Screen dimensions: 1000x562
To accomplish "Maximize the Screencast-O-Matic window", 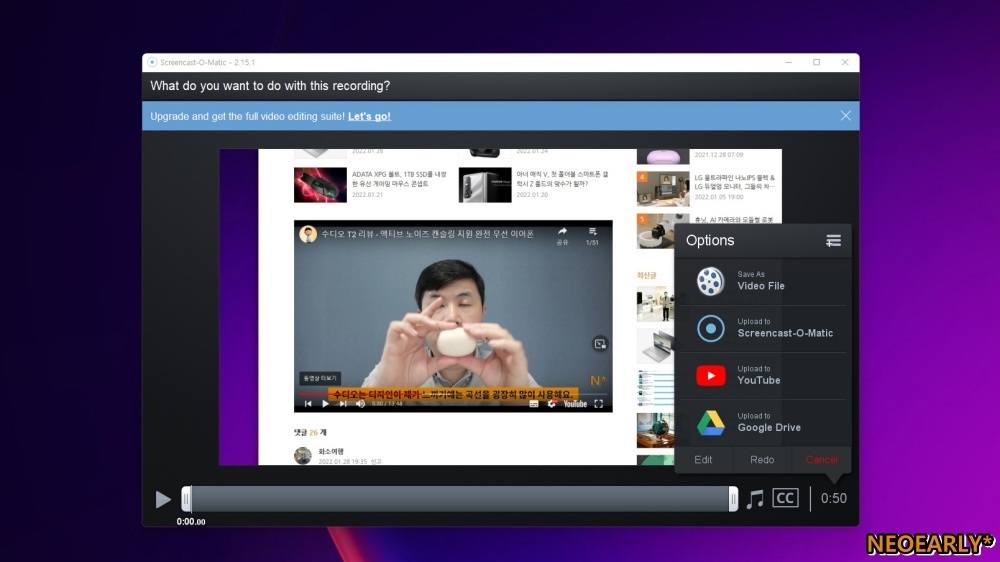I will point(816,63).
